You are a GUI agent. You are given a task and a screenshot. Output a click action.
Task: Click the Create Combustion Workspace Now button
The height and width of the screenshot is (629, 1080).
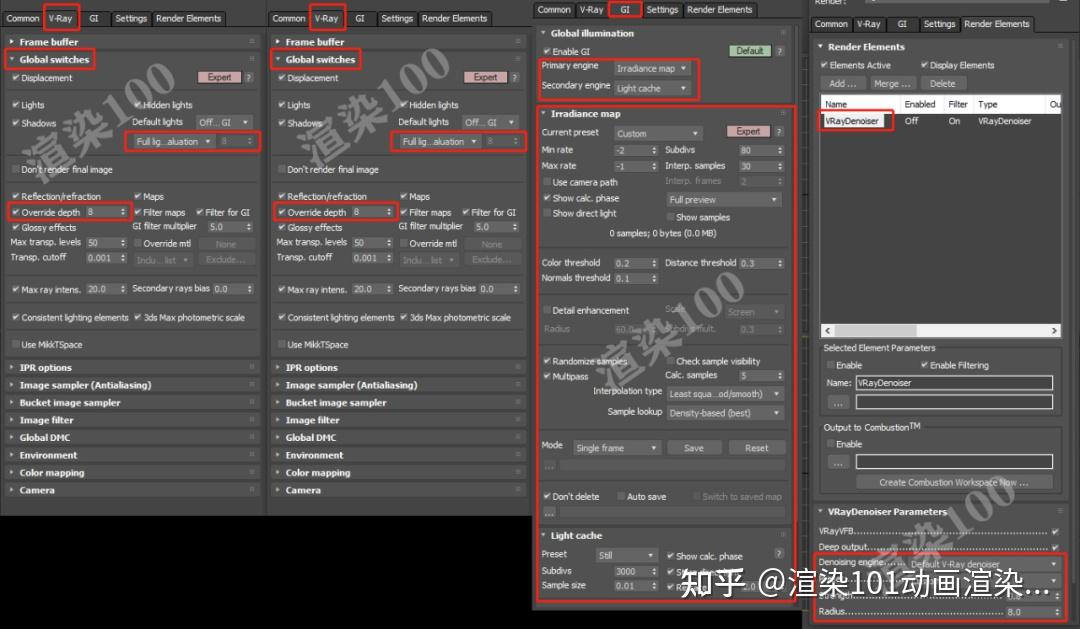click(x=952, y=483)
